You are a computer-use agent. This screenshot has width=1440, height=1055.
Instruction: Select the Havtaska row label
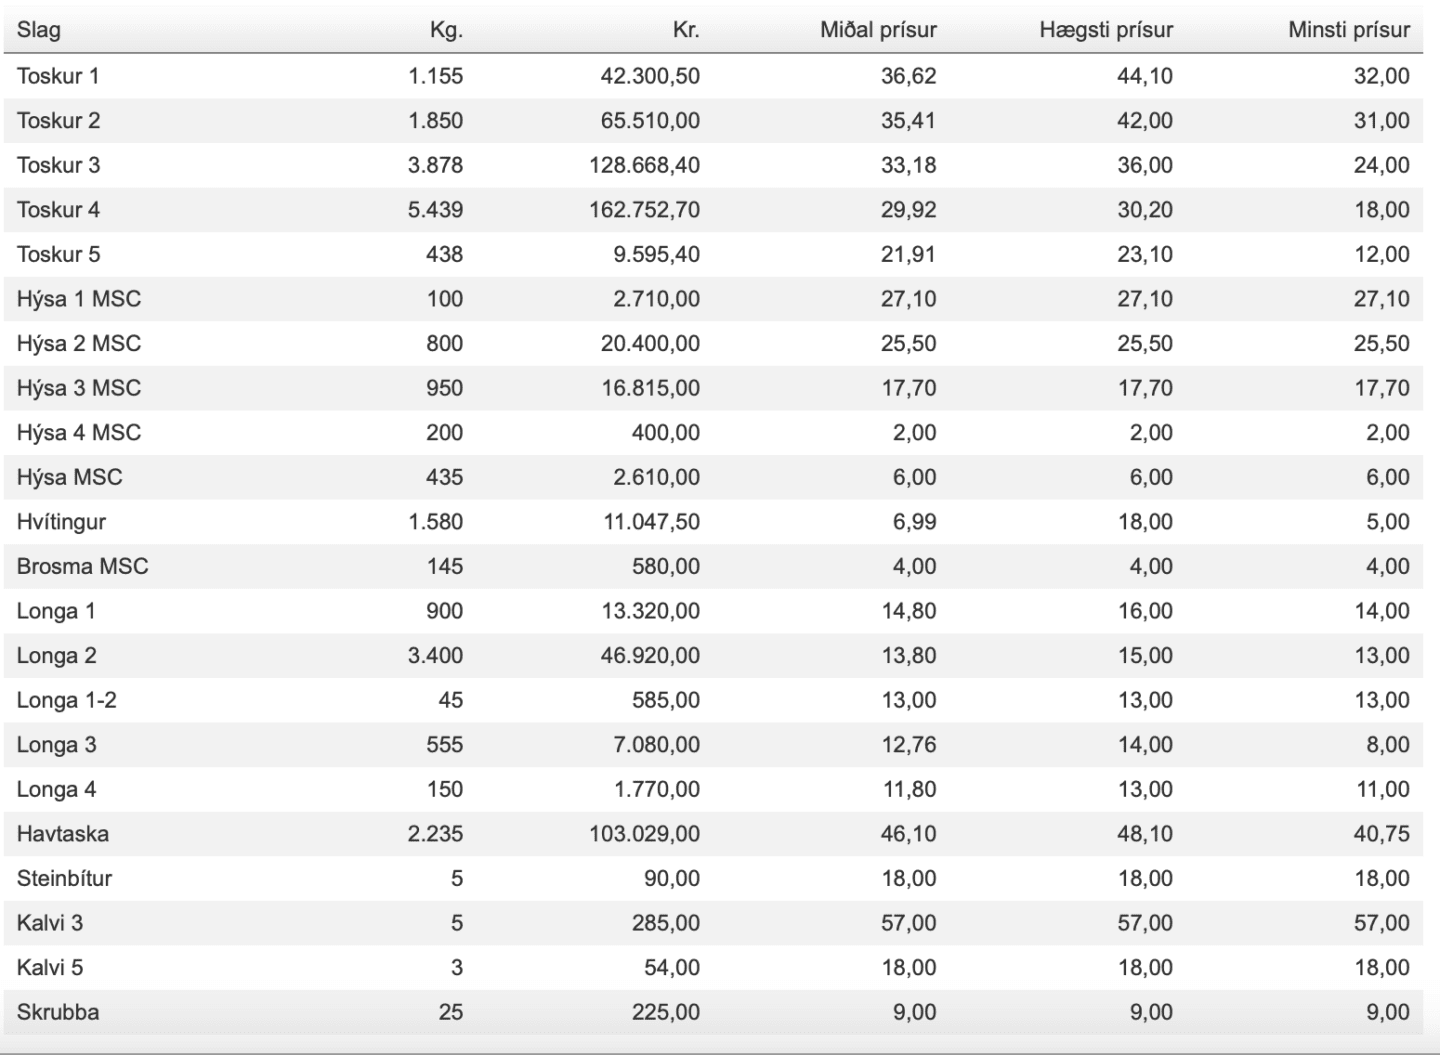pos(63,834)
